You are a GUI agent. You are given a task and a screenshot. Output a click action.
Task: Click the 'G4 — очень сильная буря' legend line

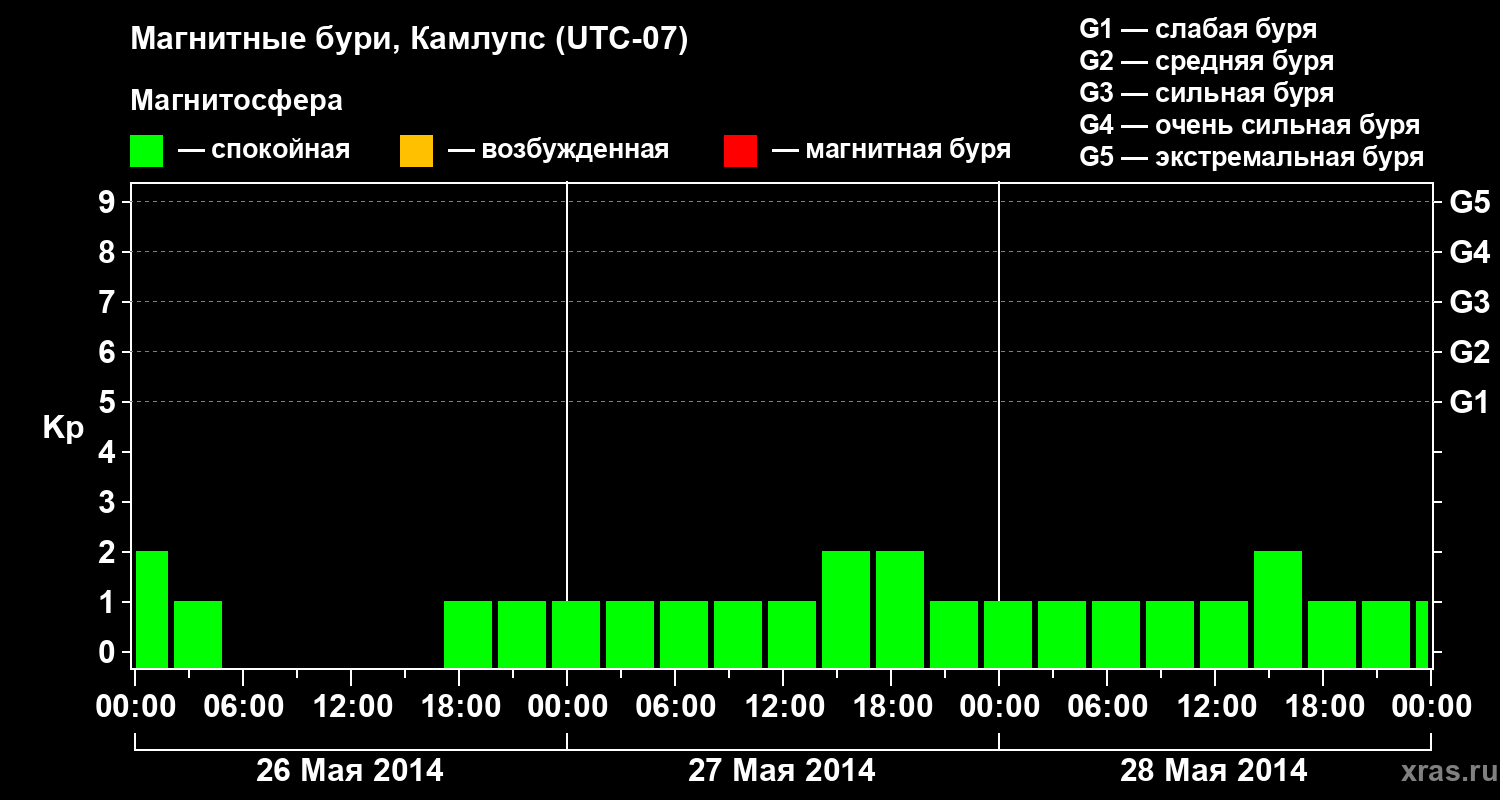[x=1250, y=124]
